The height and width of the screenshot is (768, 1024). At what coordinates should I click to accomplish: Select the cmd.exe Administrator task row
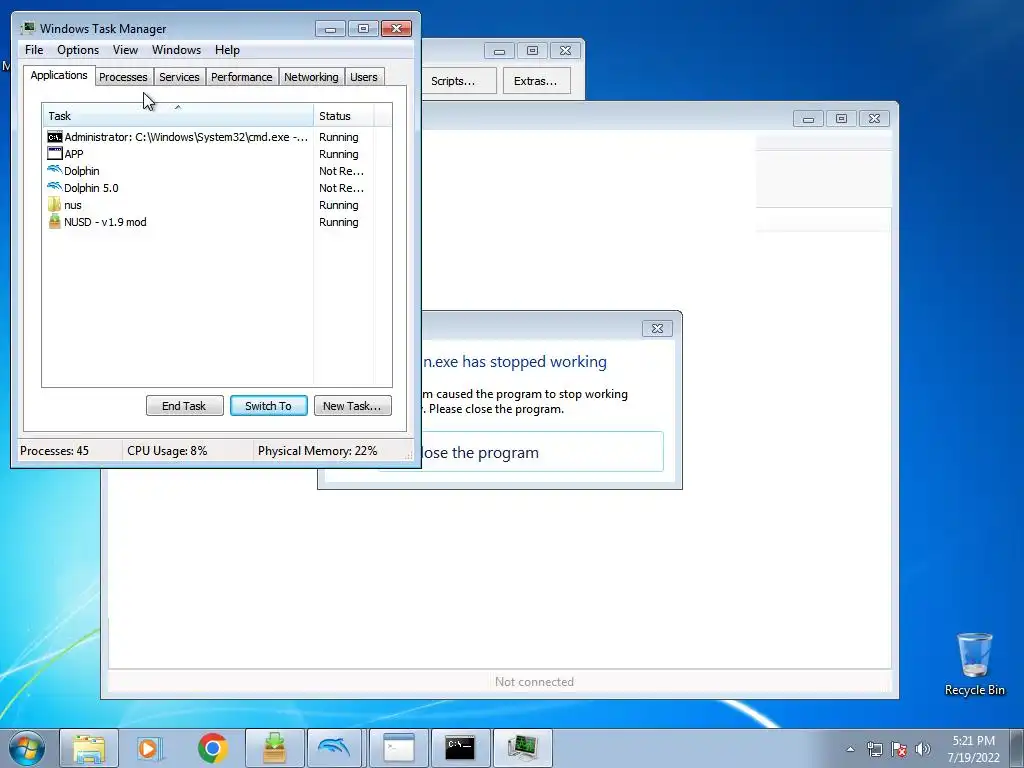click(217, 137)
